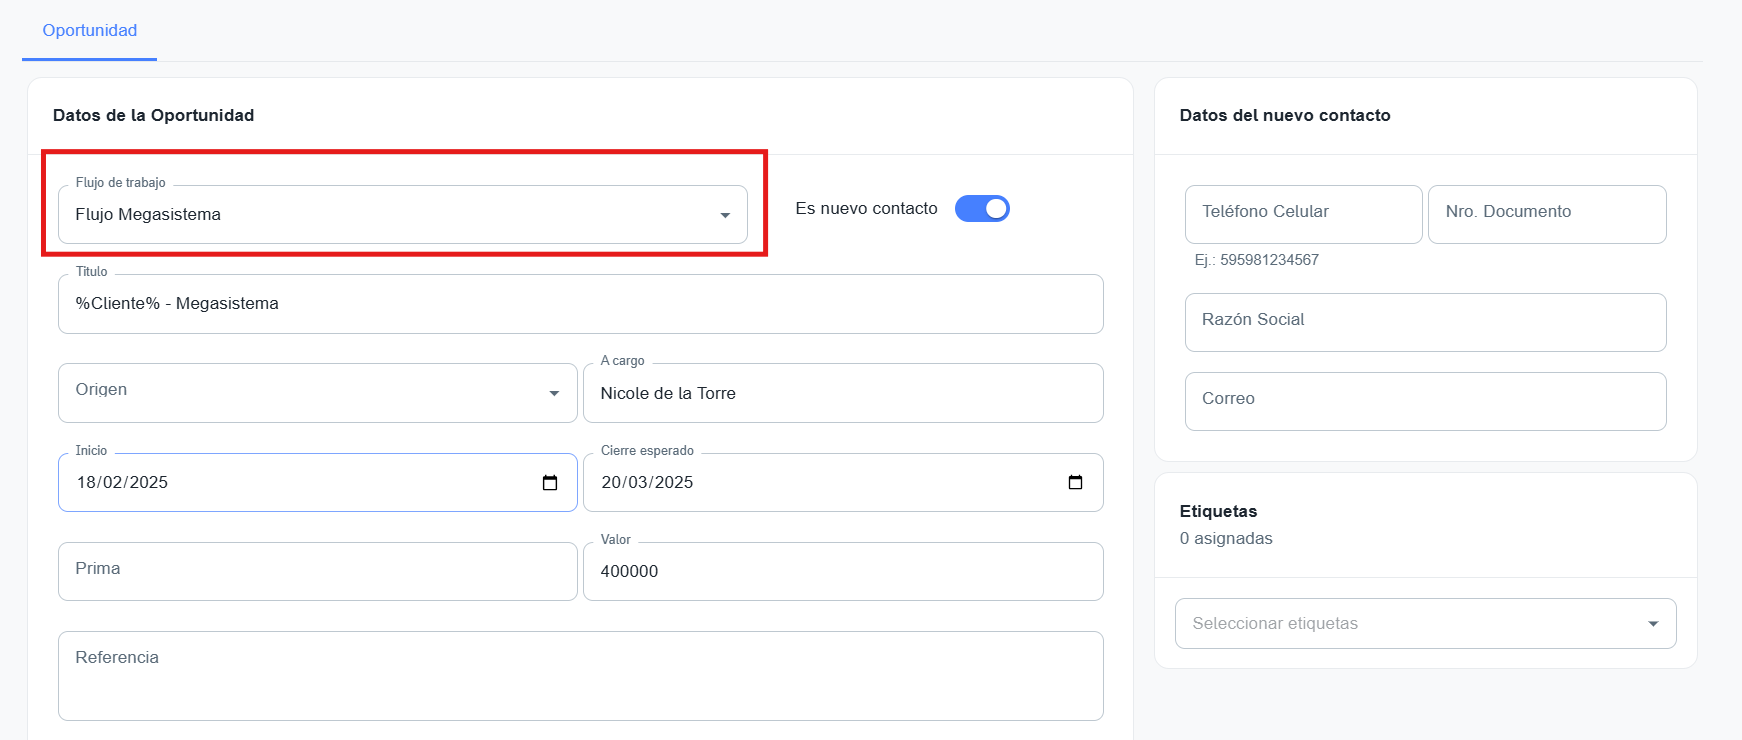Click the Cierre esperado date value 20/03/2025
Viewport: 1742px width, 740px height.
pyautogui.click(x=647, y=483)
